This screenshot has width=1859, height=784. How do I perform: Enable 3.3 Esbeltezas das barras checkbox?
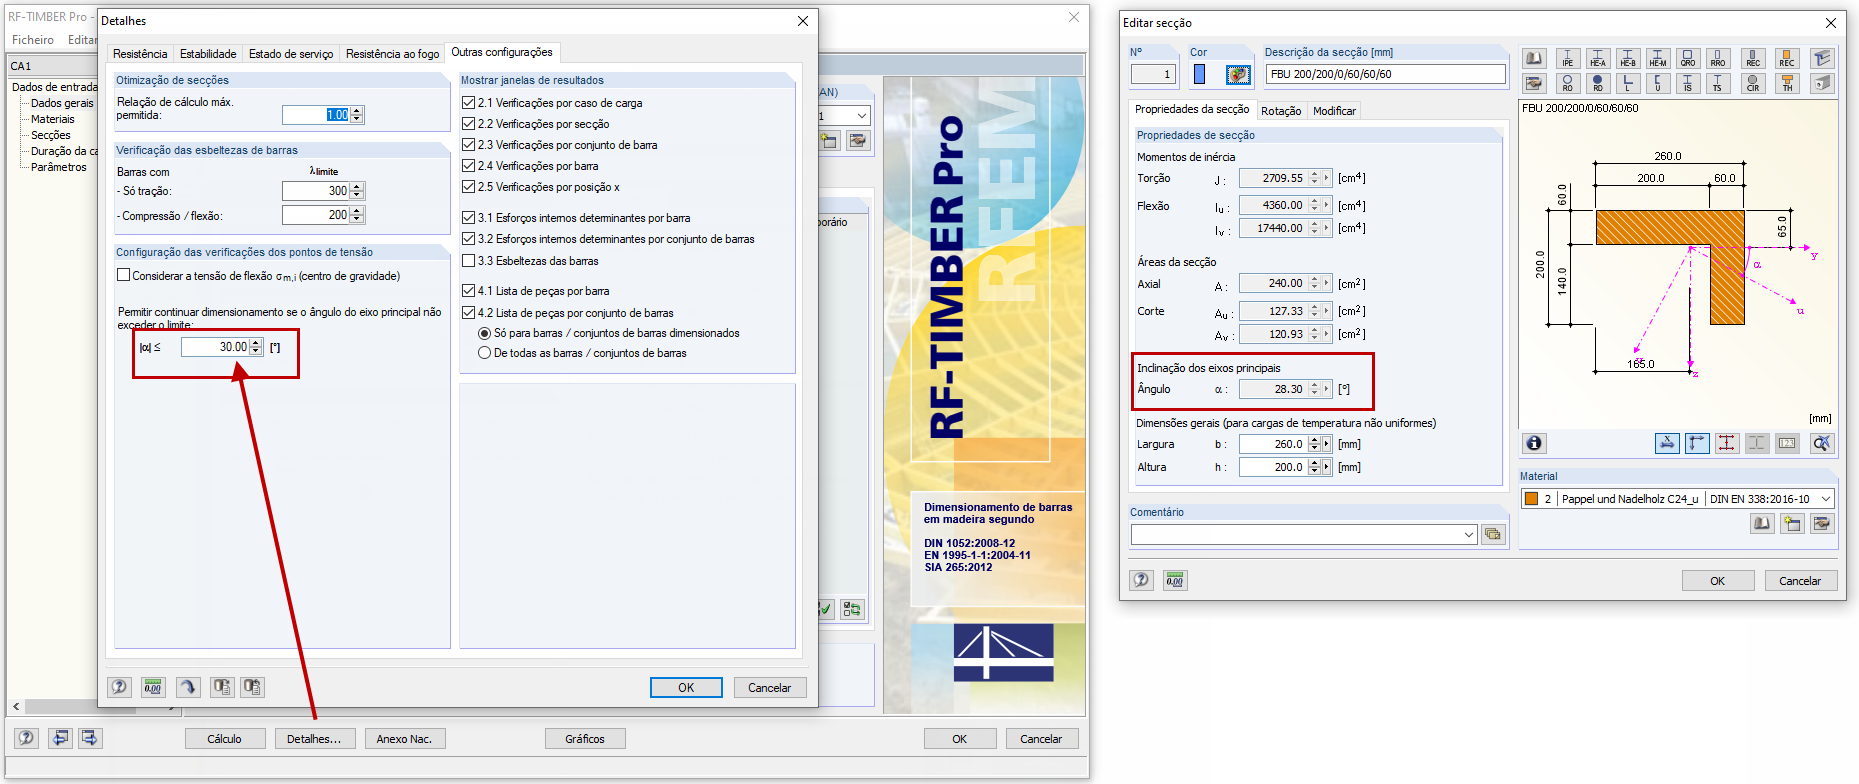pyautogui.click(x=468, y=261)
